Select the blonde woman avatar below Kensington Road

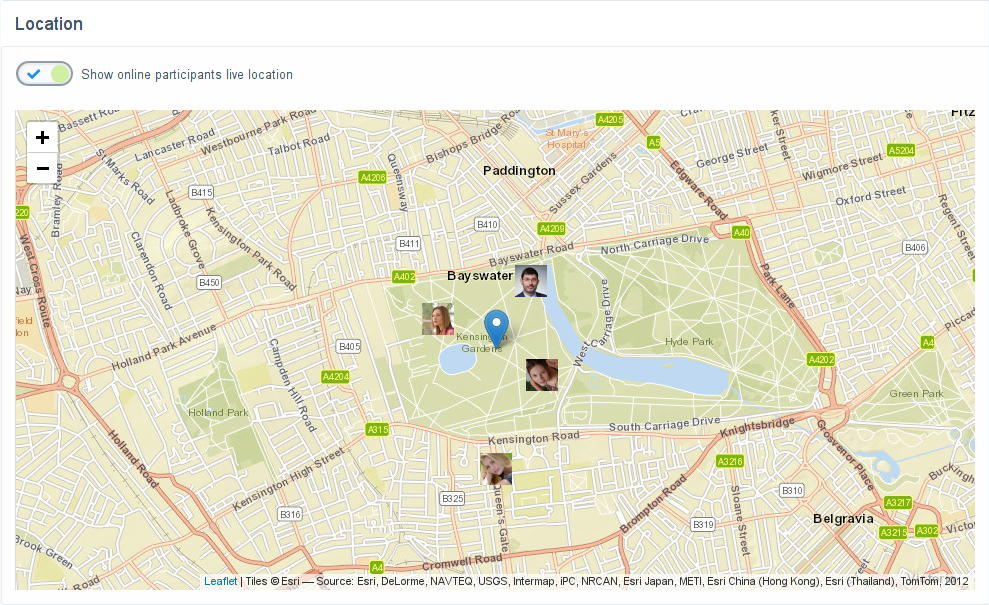[496, 469]
